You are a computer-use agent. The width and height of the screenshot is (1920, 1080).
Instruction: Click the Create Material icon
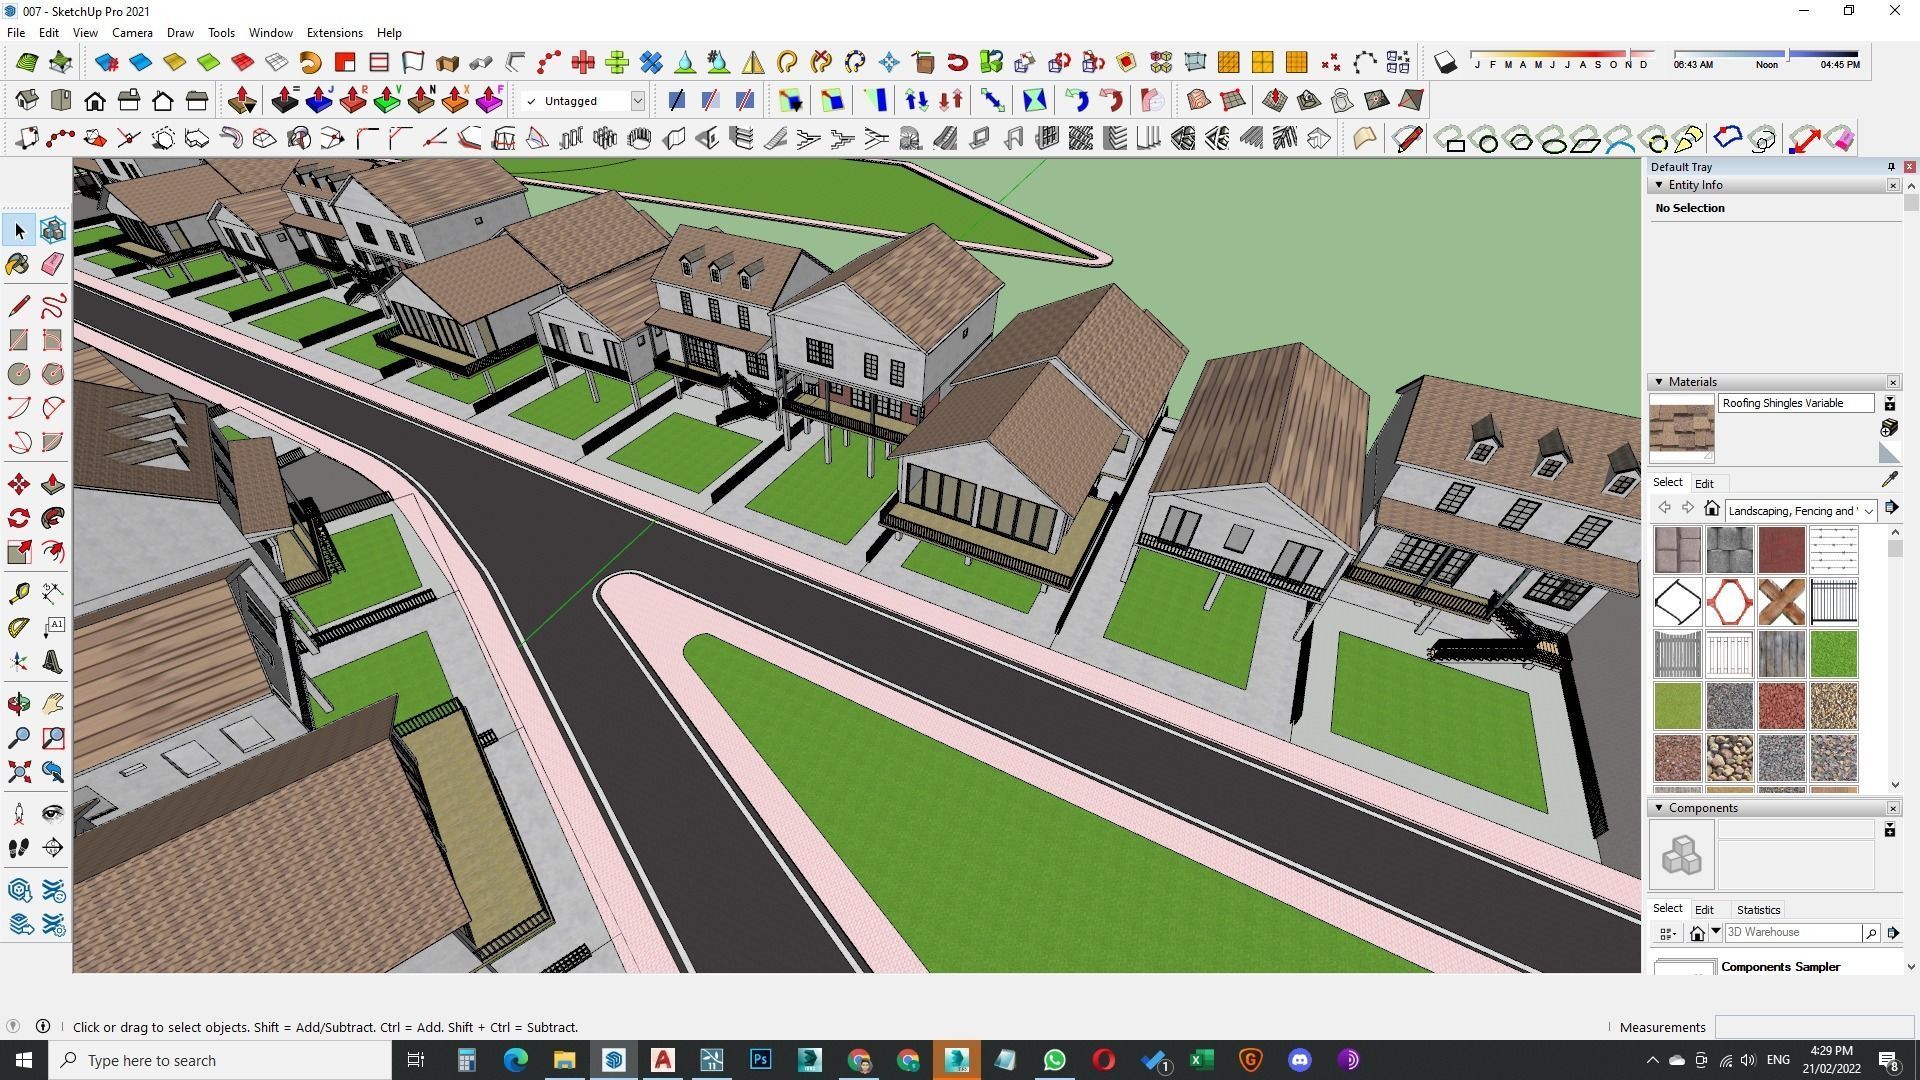click(x=1889, y=428)
